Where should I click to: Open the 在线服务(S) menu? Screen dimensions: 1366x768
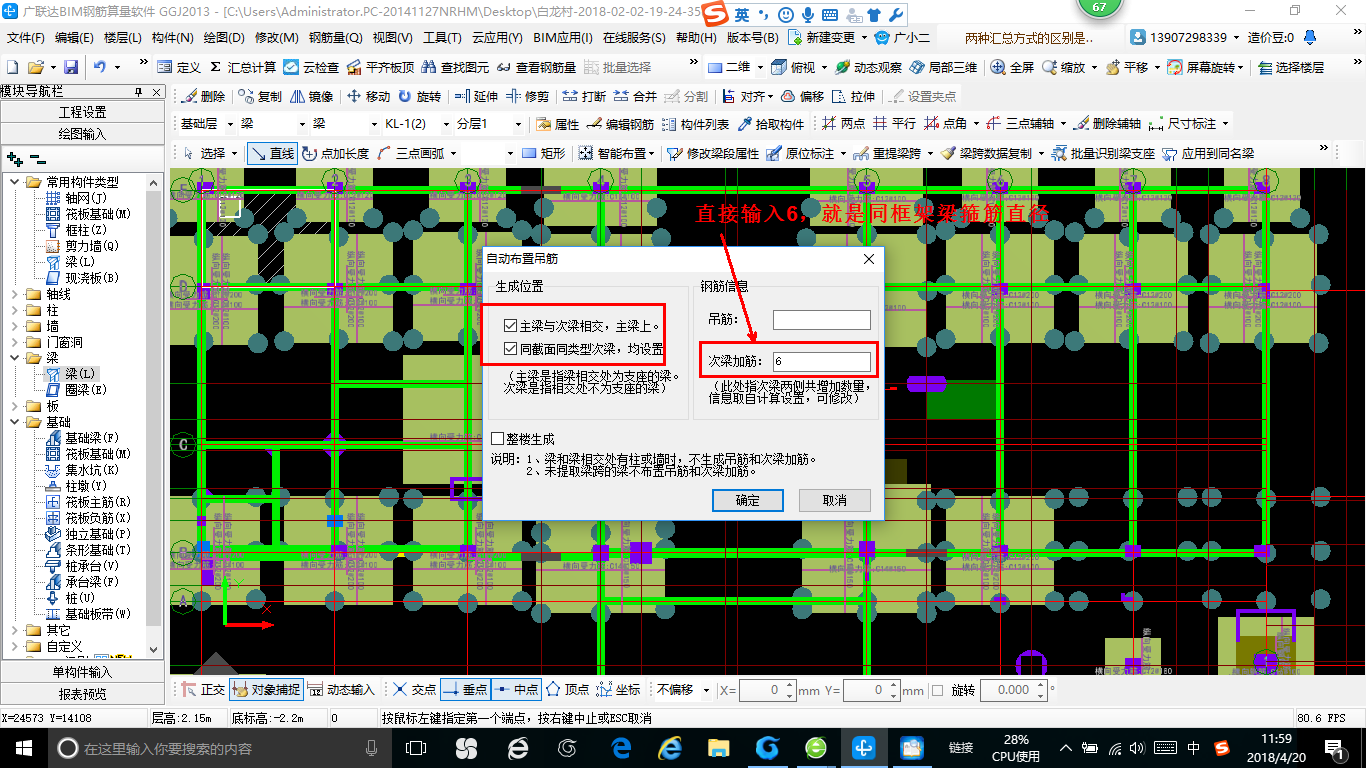click(634, 38)
